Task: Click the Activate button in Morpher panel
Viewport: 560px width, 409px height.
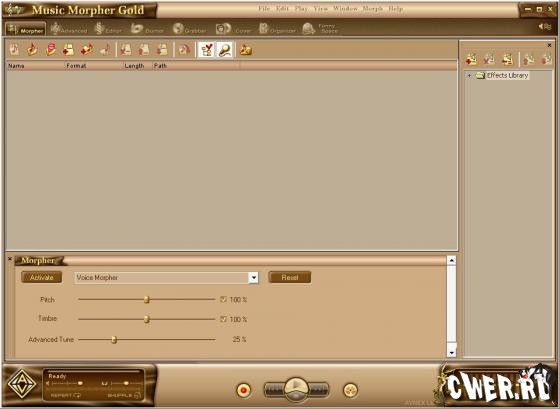Action: 41,277
